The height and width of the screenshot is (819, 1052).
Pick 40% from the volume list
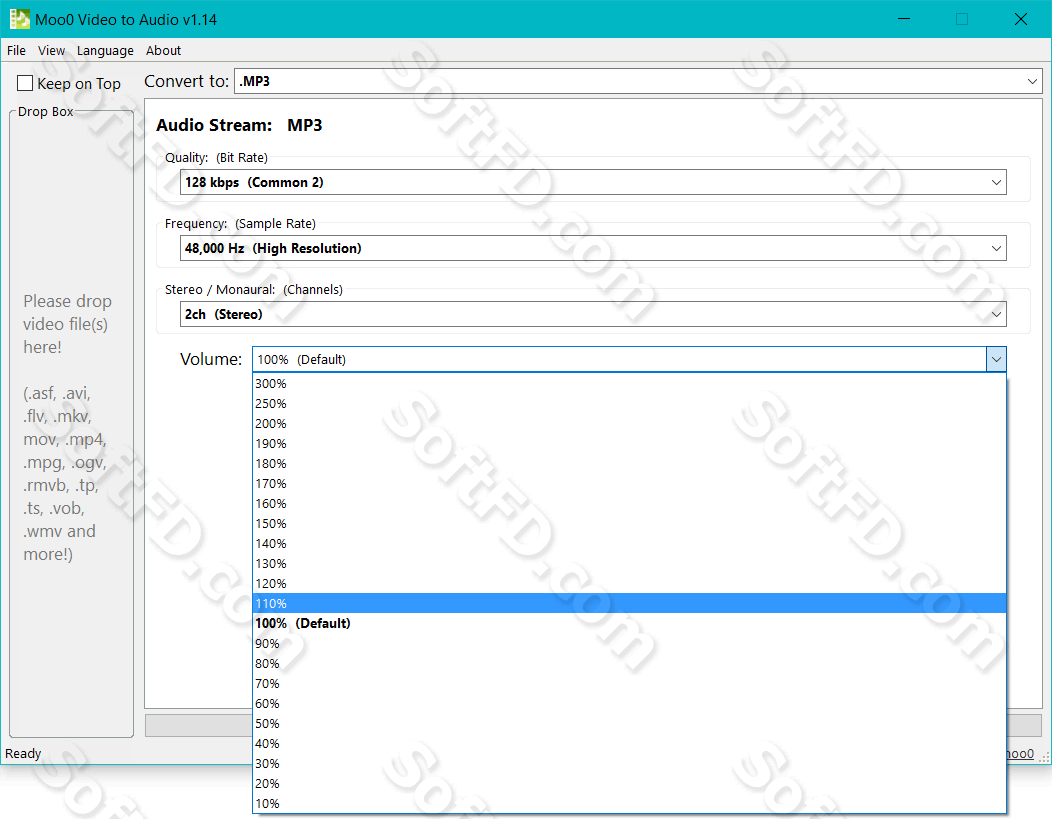pyautogui.click(x=629, y=743)
